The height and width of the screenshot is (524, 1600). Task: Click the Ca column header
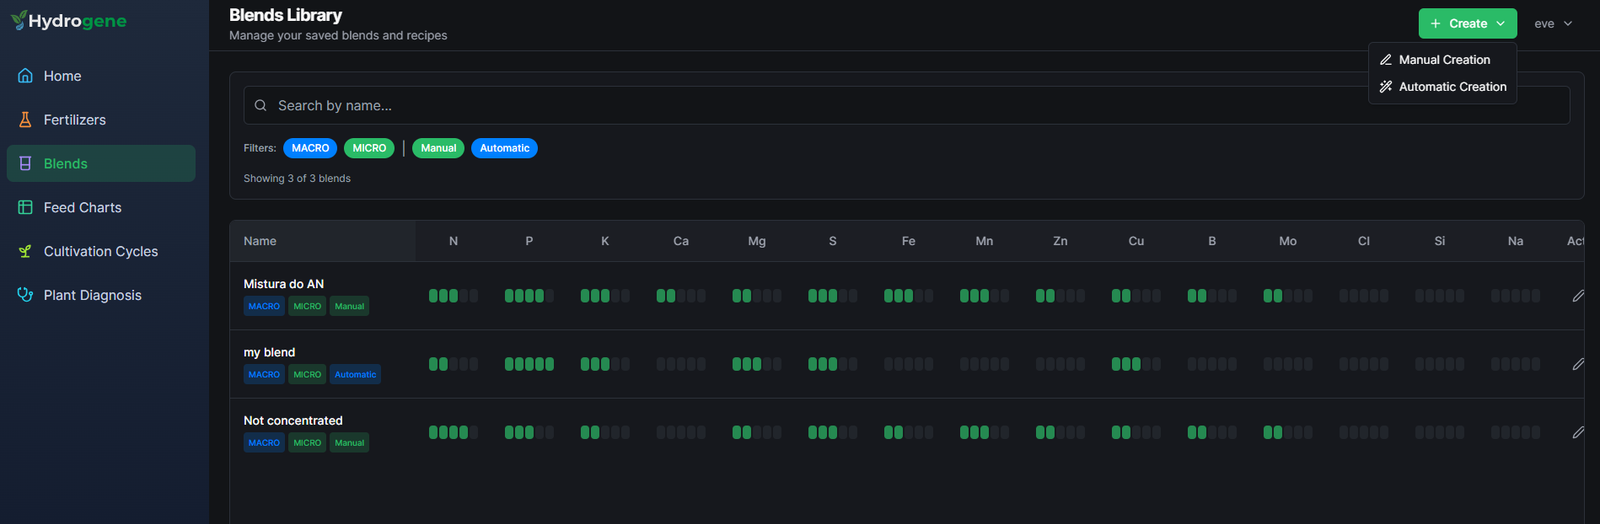(x=681, y=241)
